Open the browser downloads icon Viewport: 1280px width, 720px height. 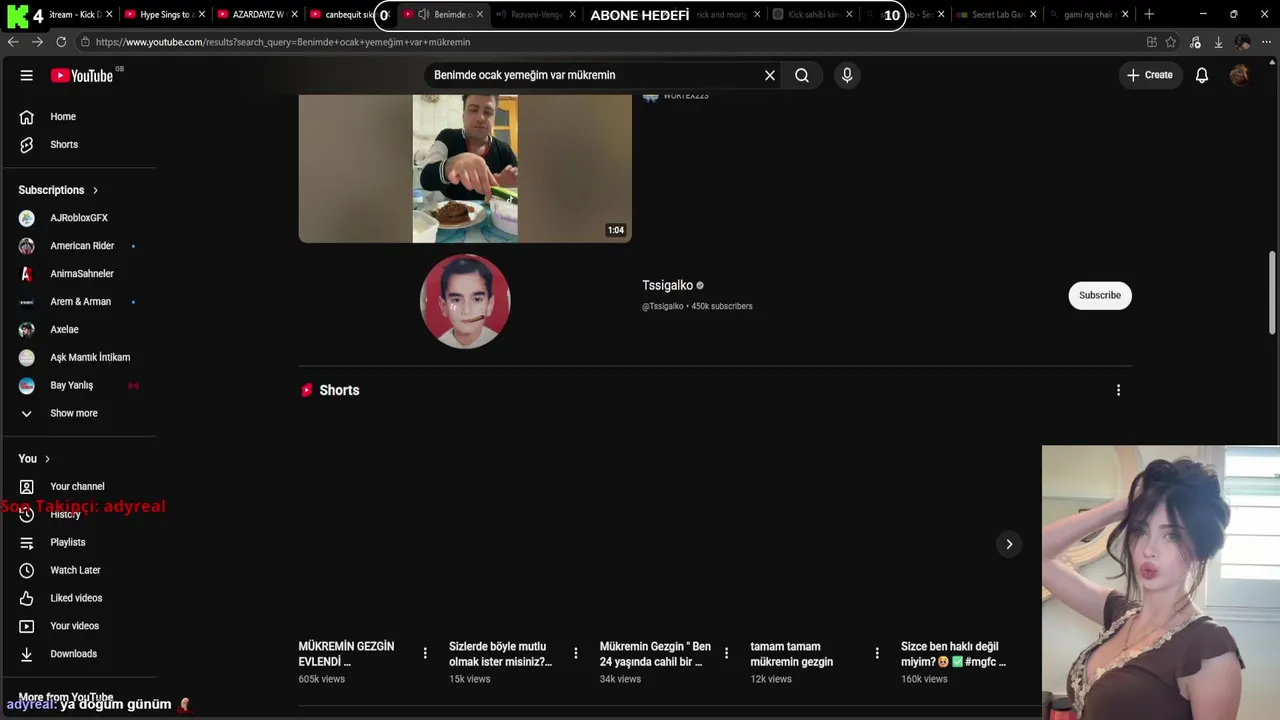tap(1218, 42)
